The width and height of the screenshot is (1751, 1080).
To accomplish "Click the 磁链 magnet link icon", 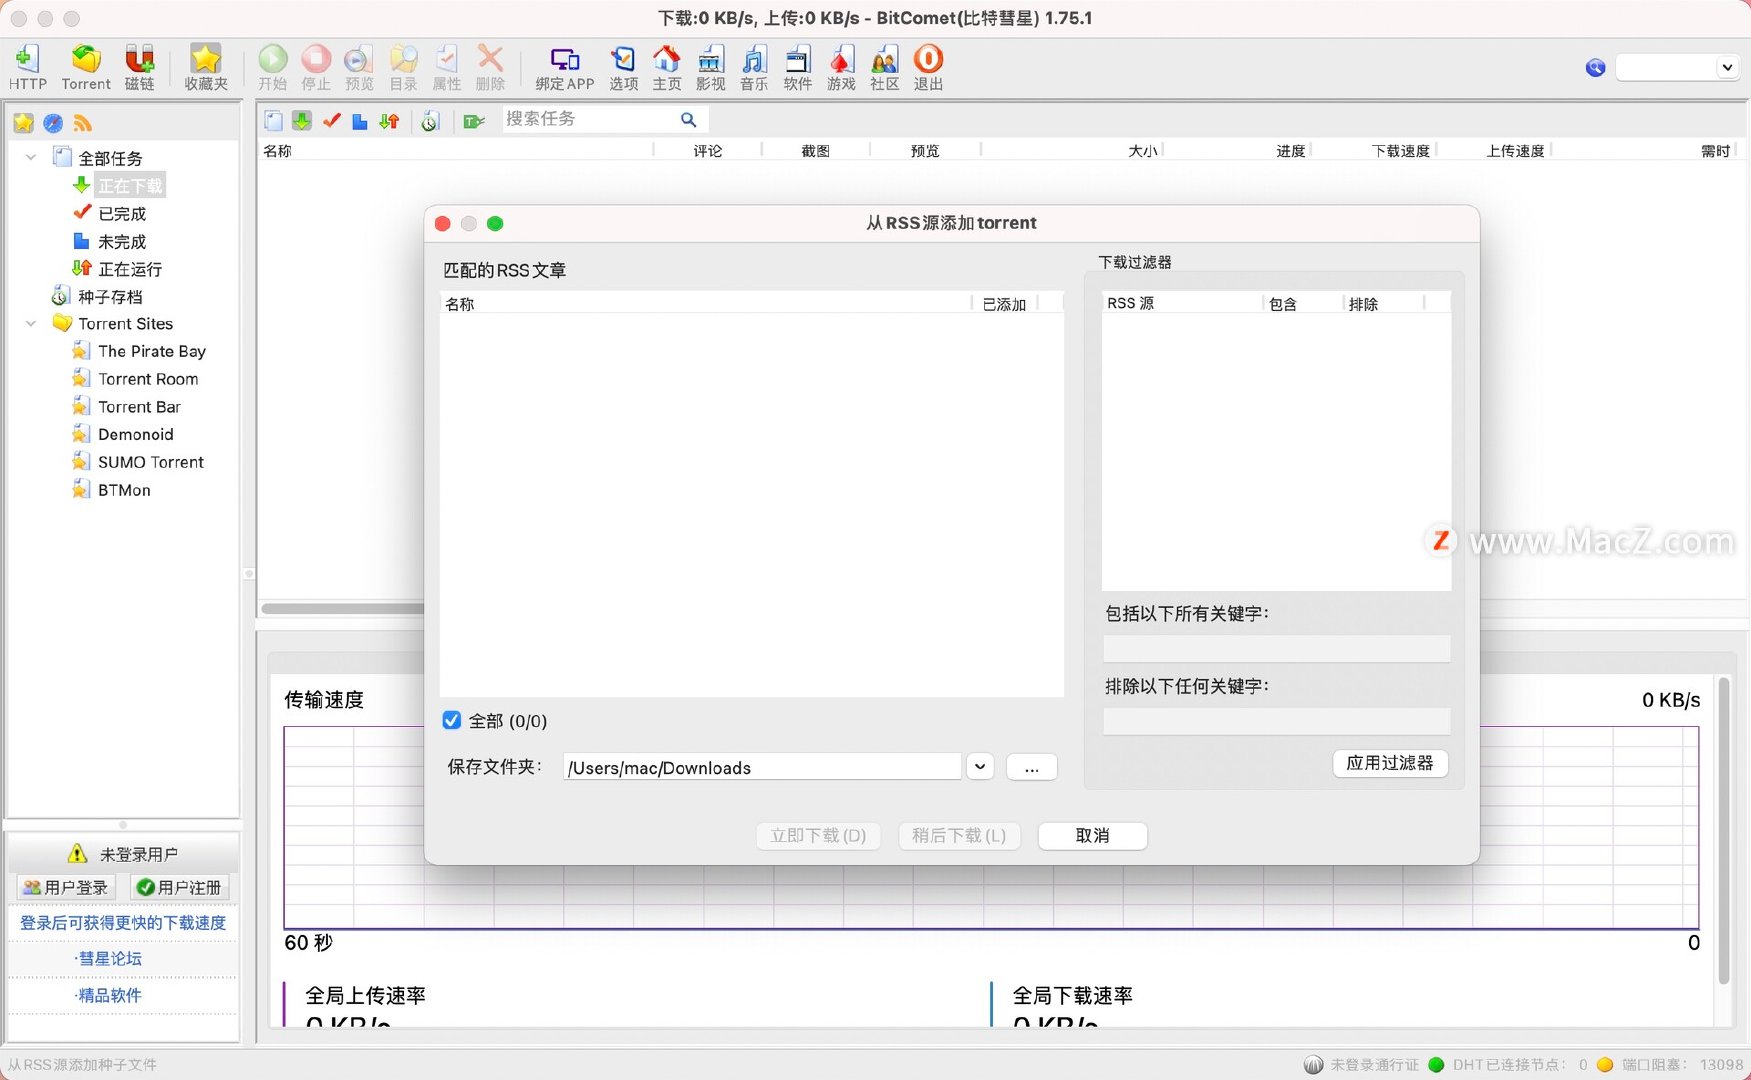I will (x=139, y=66).
